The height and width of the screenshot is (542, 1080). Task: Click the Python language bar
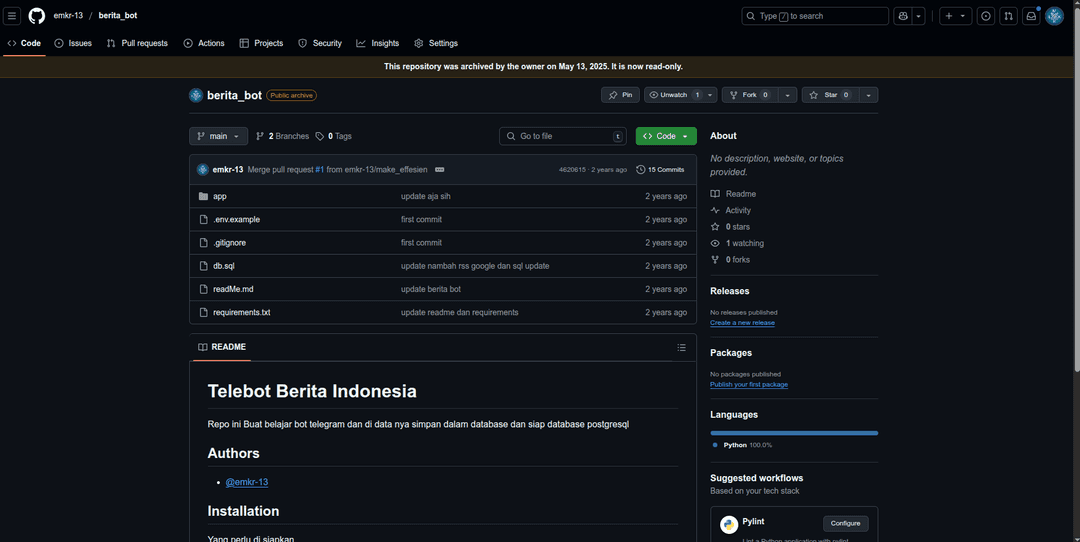tap(794, 433)
